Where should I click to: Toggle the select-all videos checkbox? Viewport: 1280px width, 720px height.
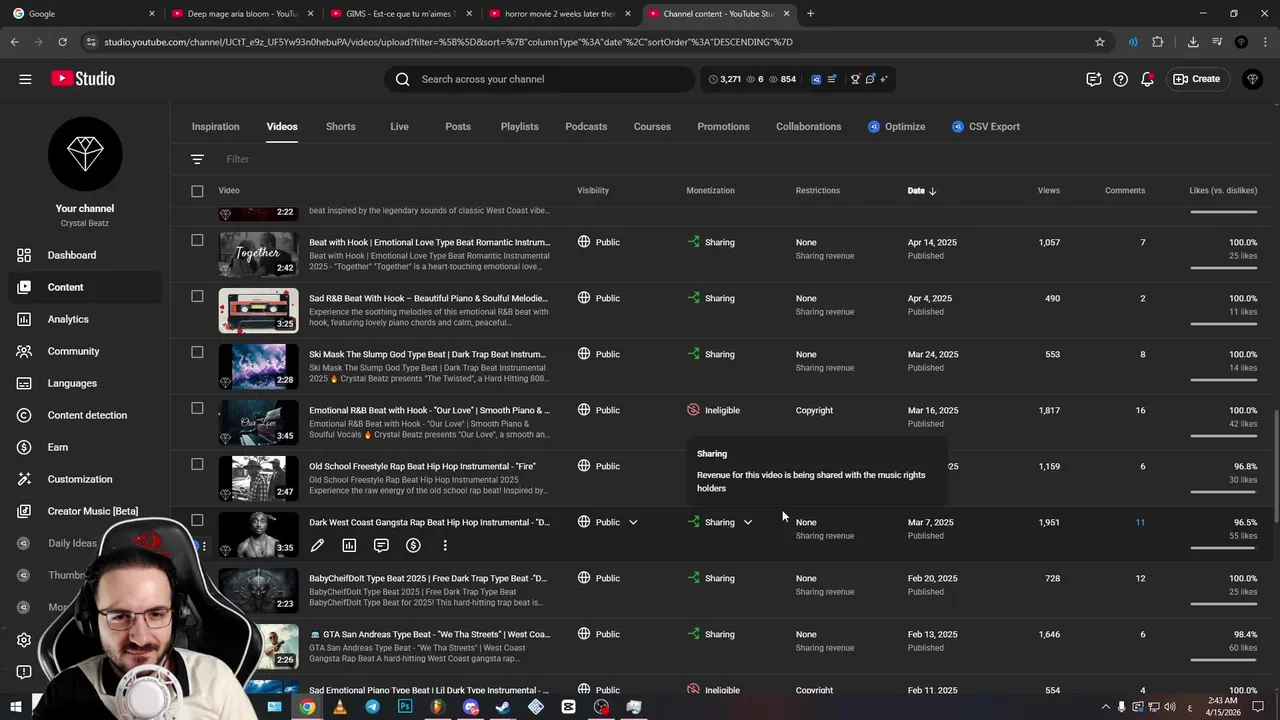(x=197, y=191)
